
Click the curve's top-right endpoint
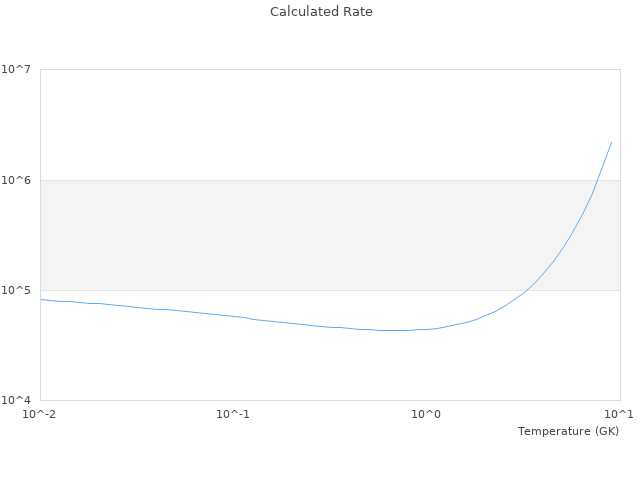coord(611,142)
